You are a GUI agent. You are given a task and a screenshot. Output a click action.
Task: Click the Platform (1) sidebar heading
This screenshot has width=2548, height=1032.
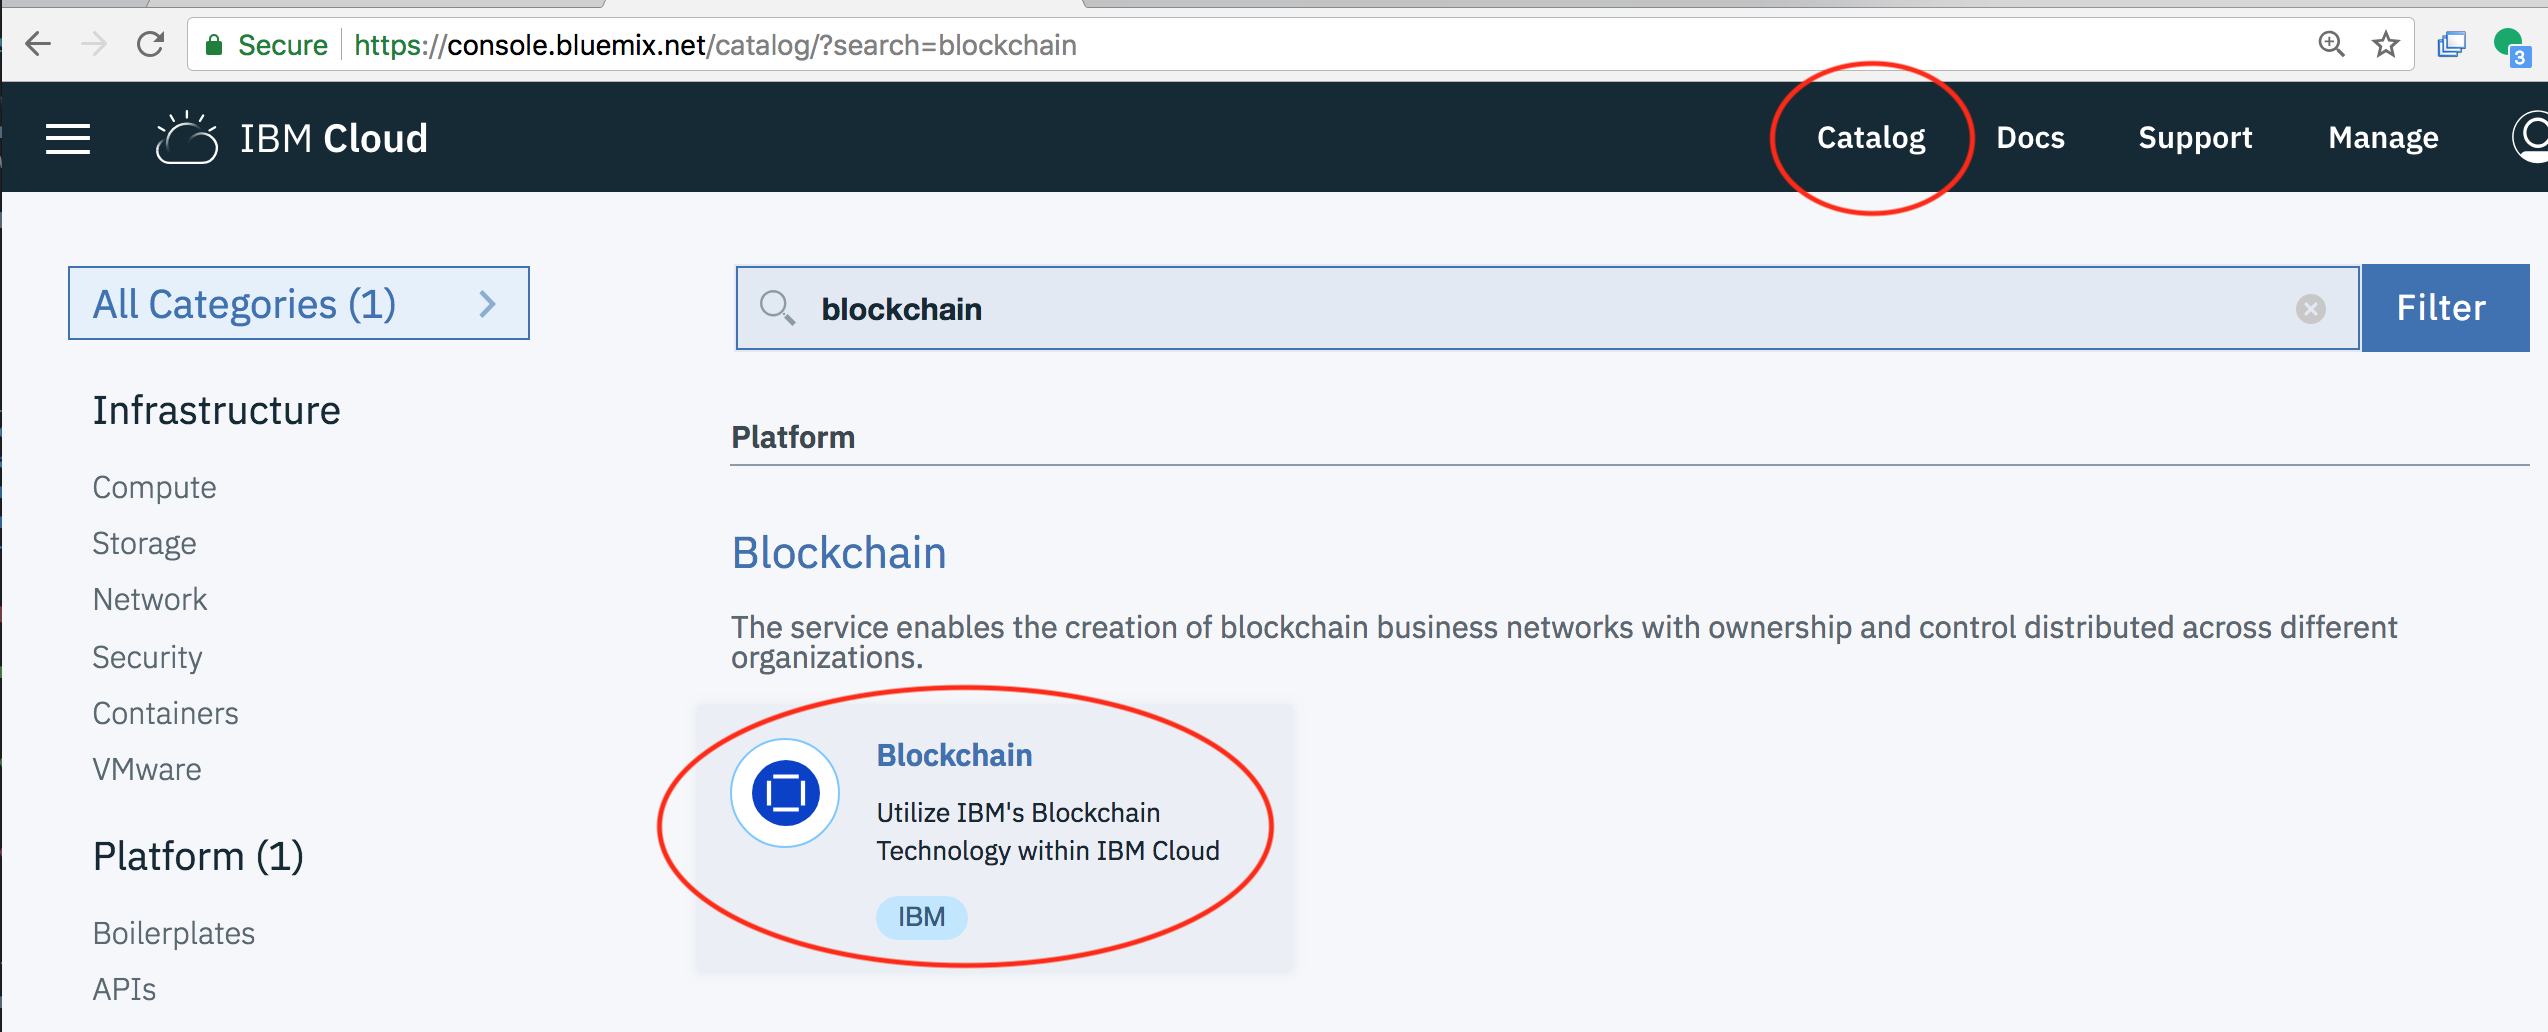coord(198,857)
